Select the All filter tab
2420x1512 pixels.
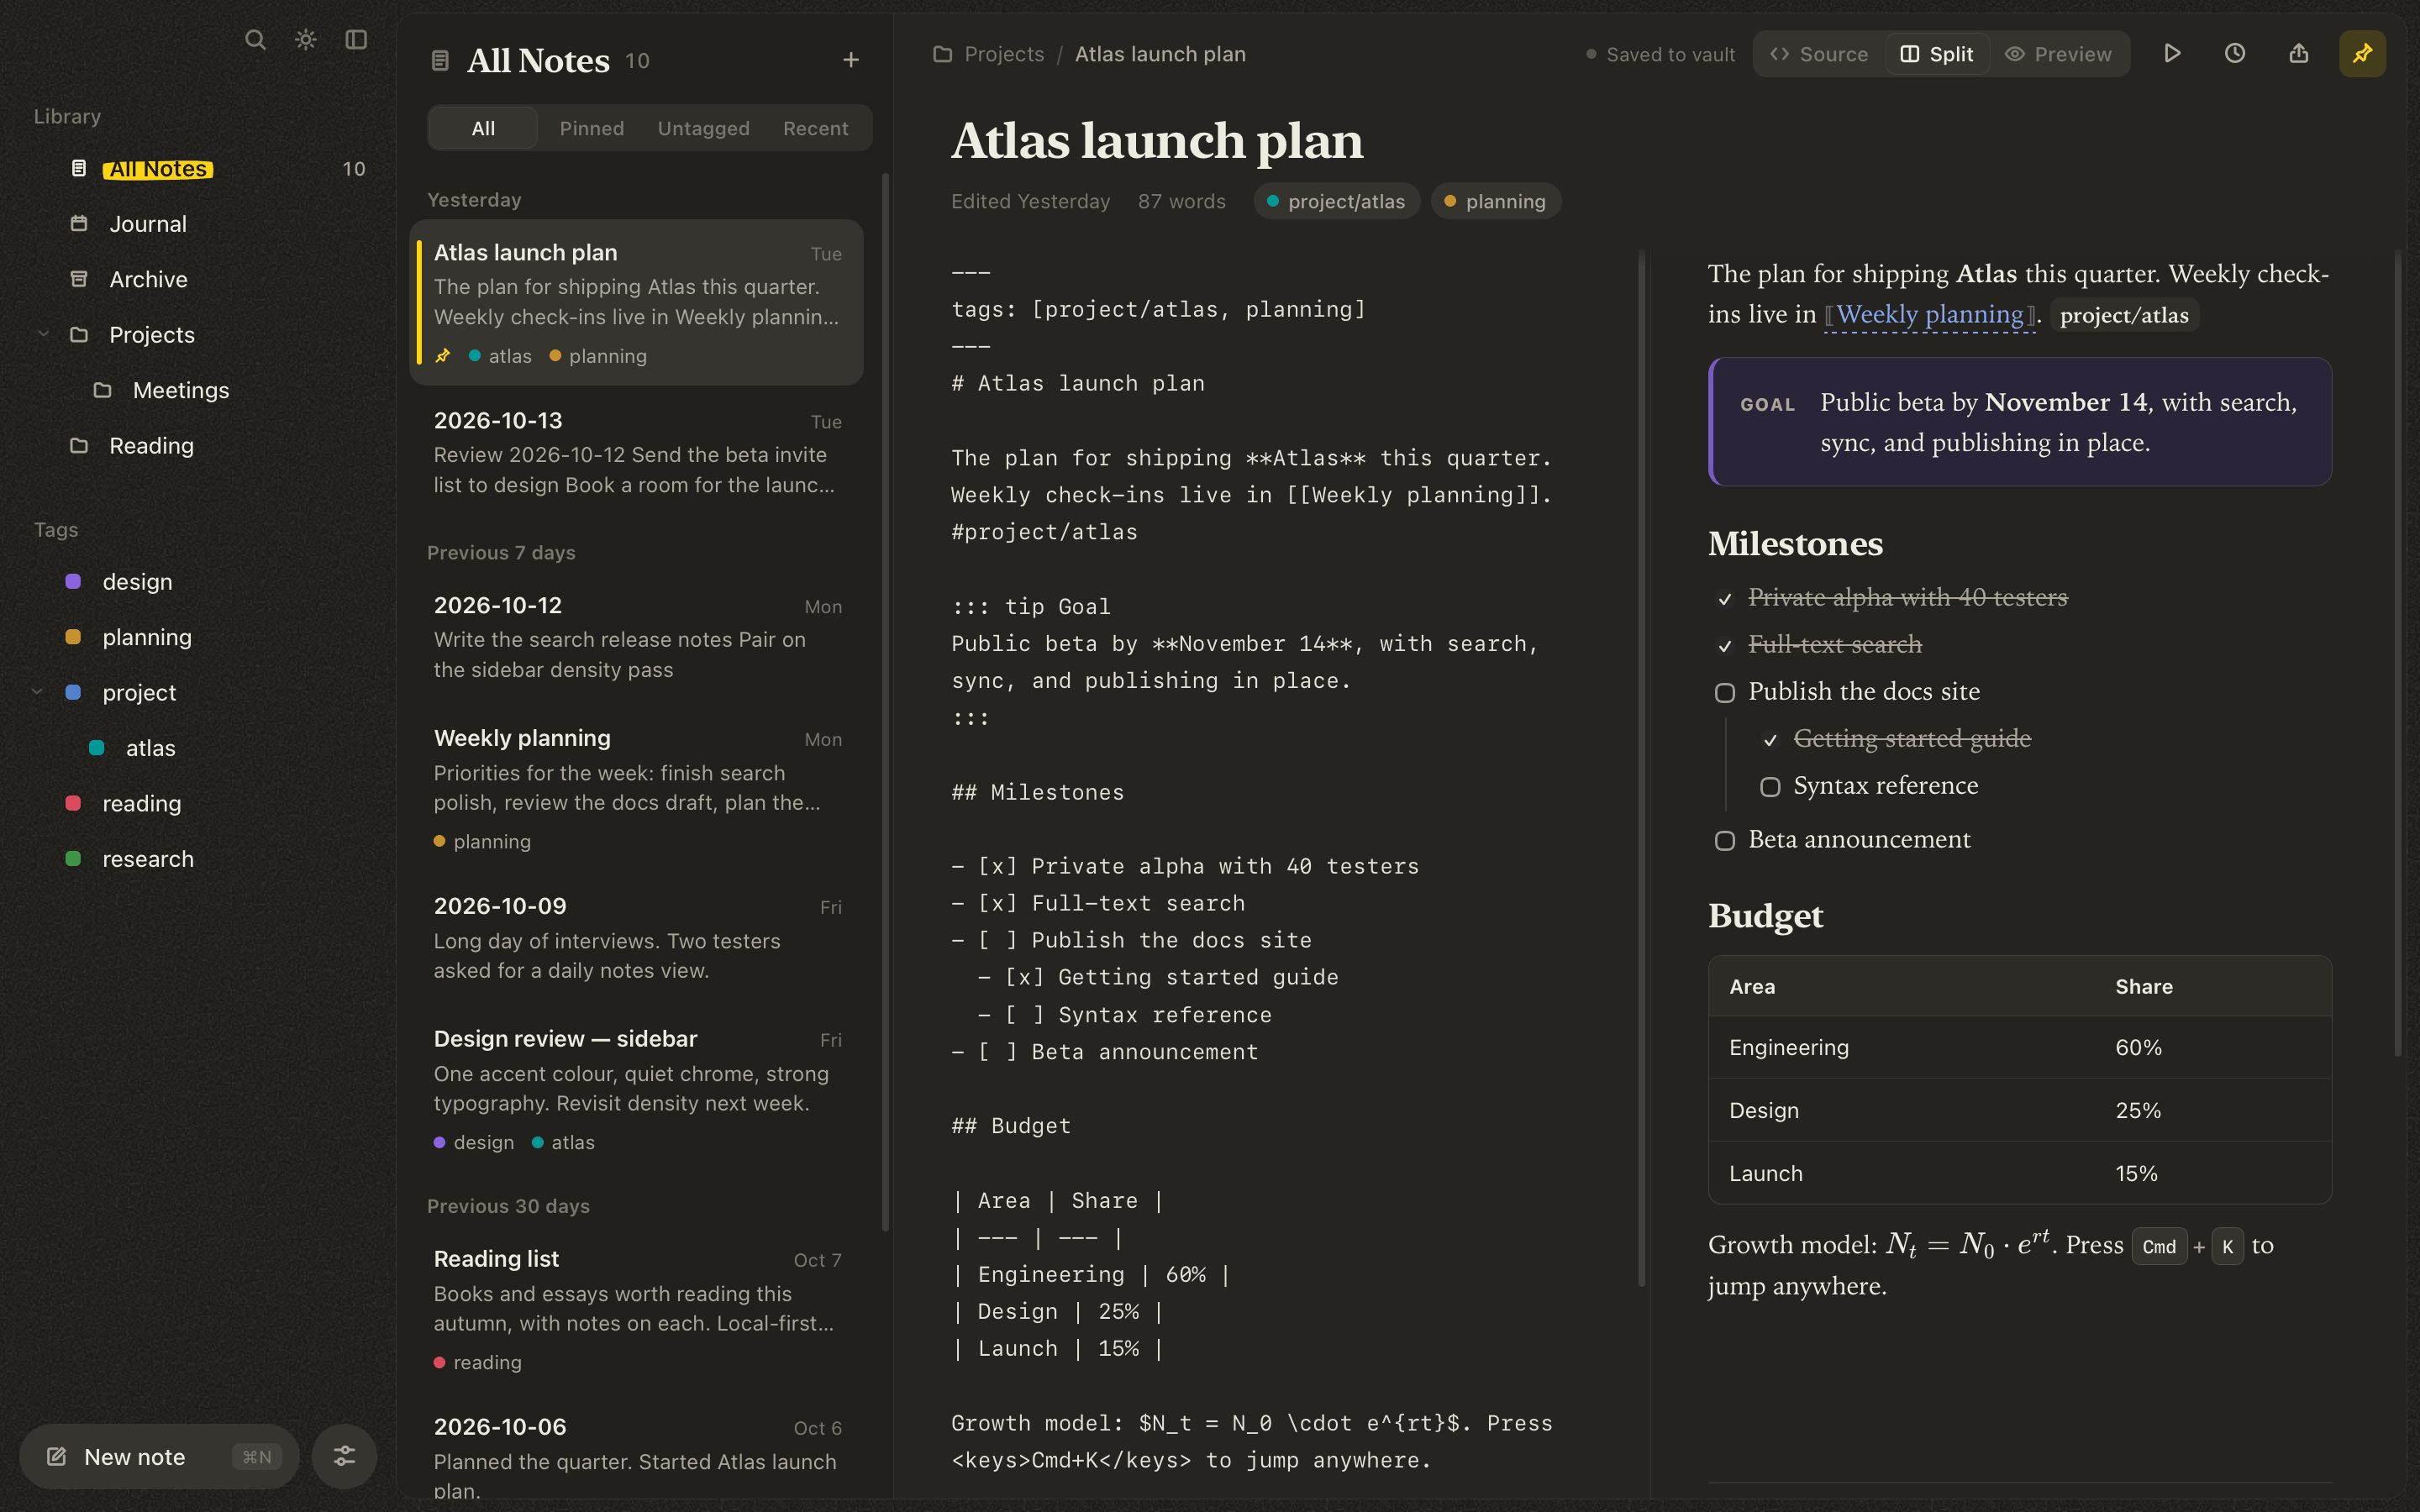(x=483, y=128)
